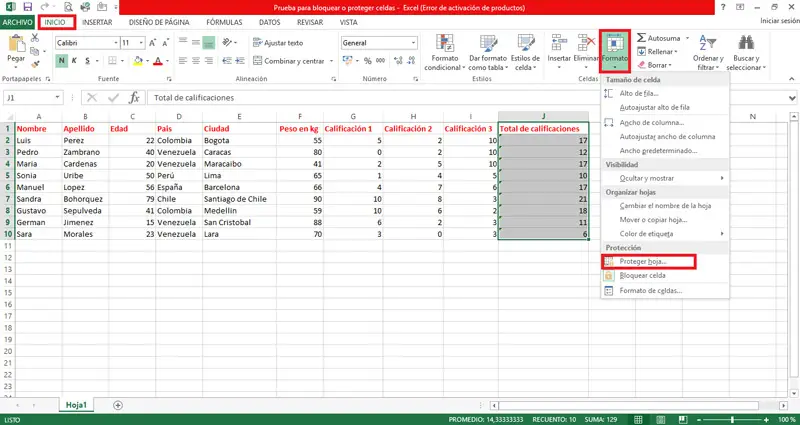Switch to the INSERTAR ribbon tab
This screenshot has width=800, height=425.
(97, 22)
